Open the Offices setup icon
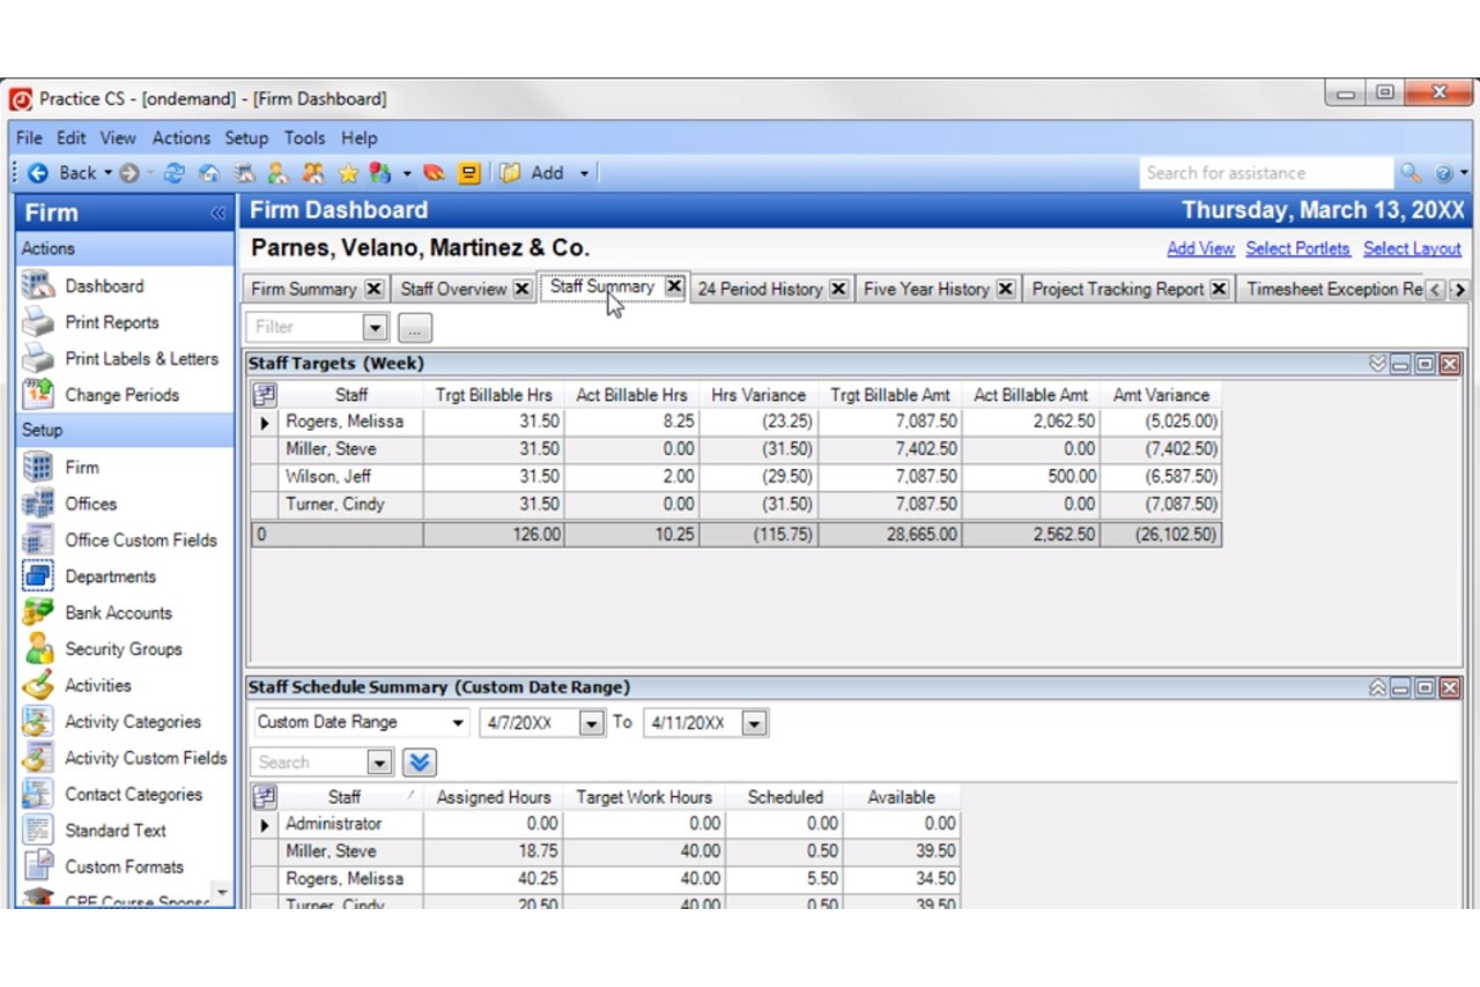1480x987 pixels. pos(37,503)
